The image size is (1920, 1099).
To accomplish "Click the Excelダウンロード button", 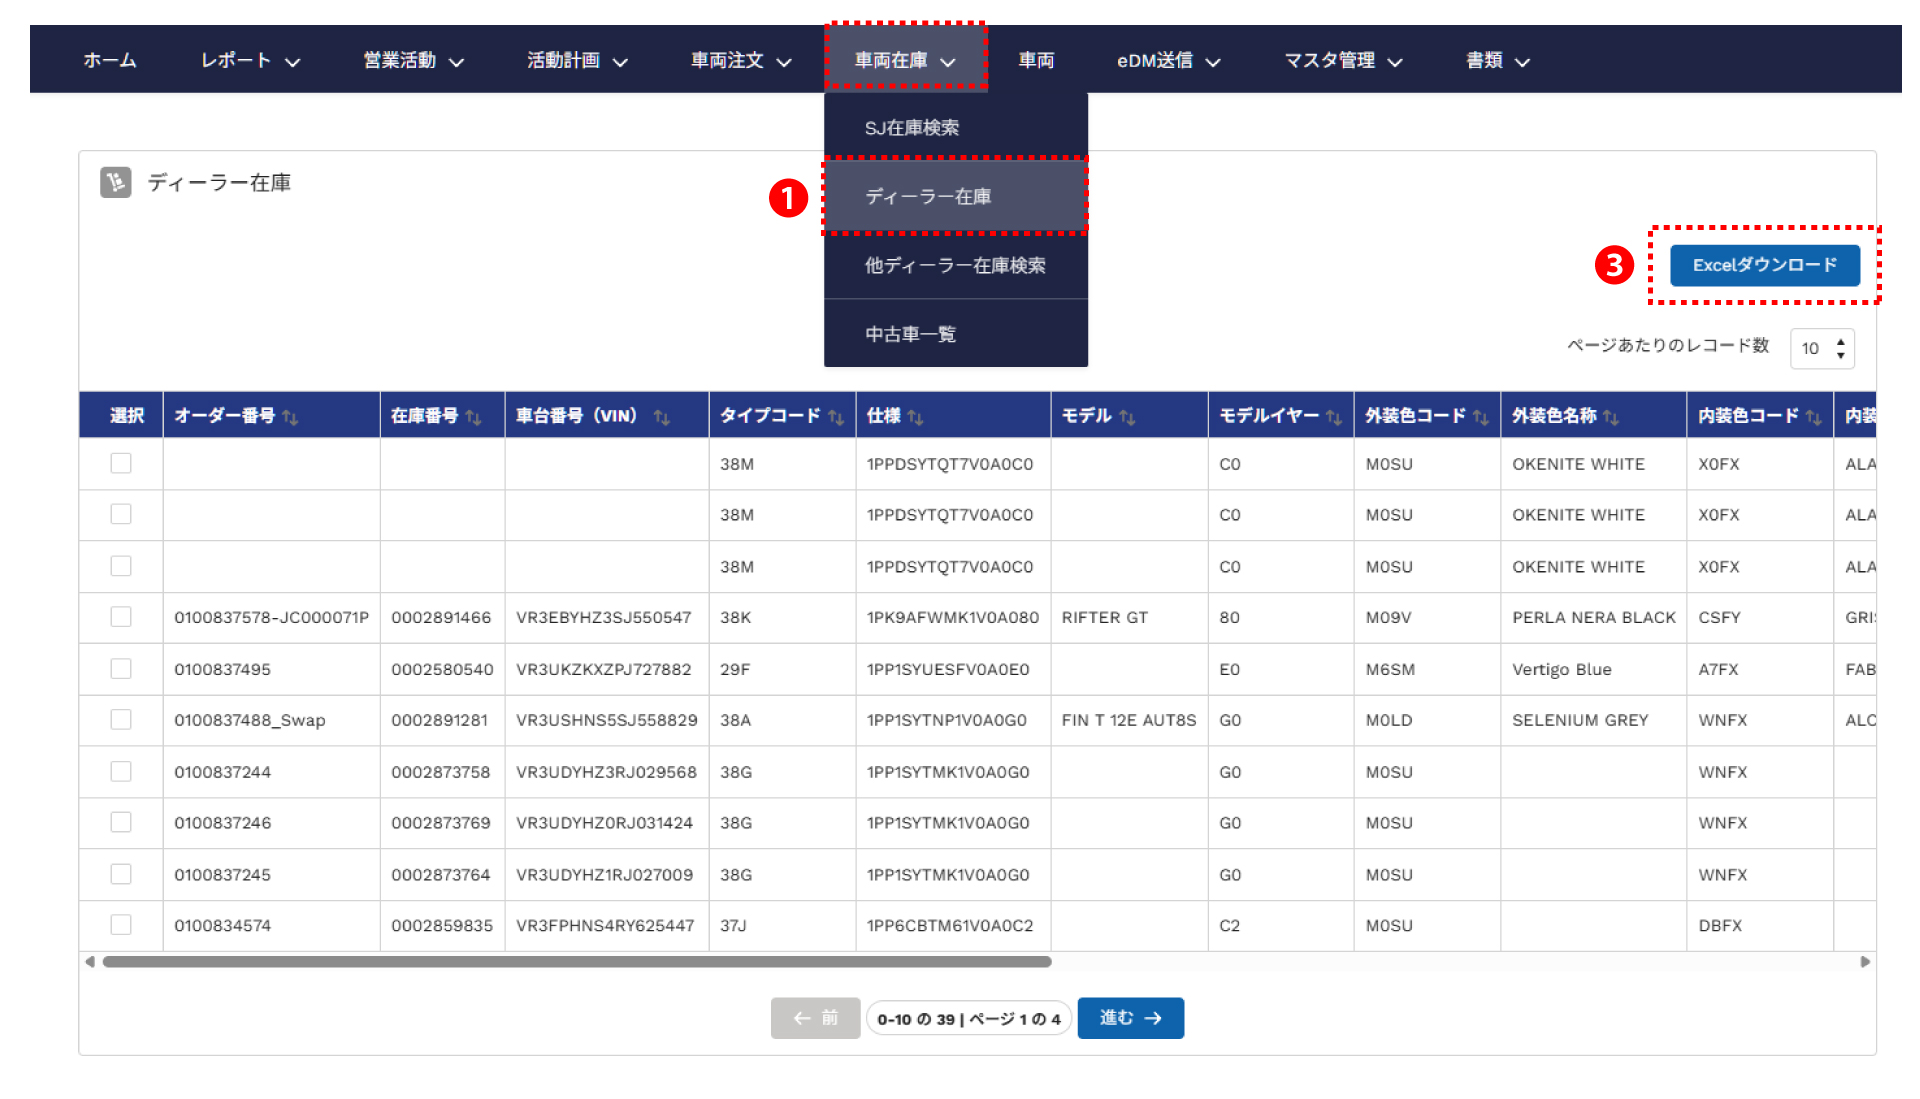I will click(1764, 265).
